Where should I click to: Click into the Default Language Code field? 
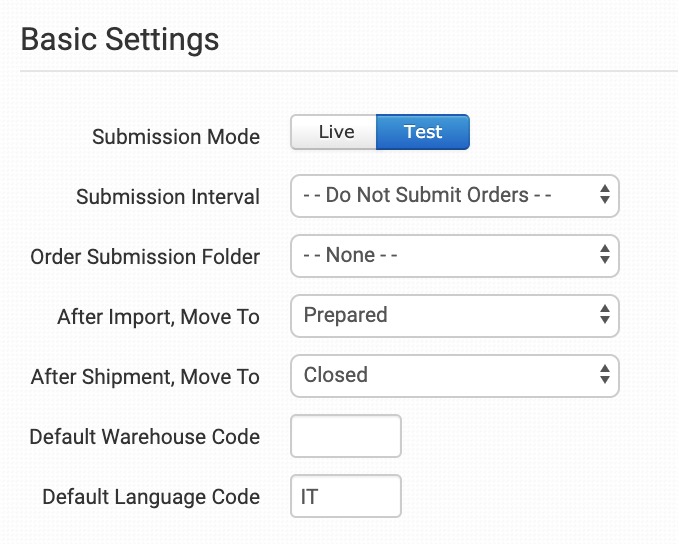tap(345, 496)
